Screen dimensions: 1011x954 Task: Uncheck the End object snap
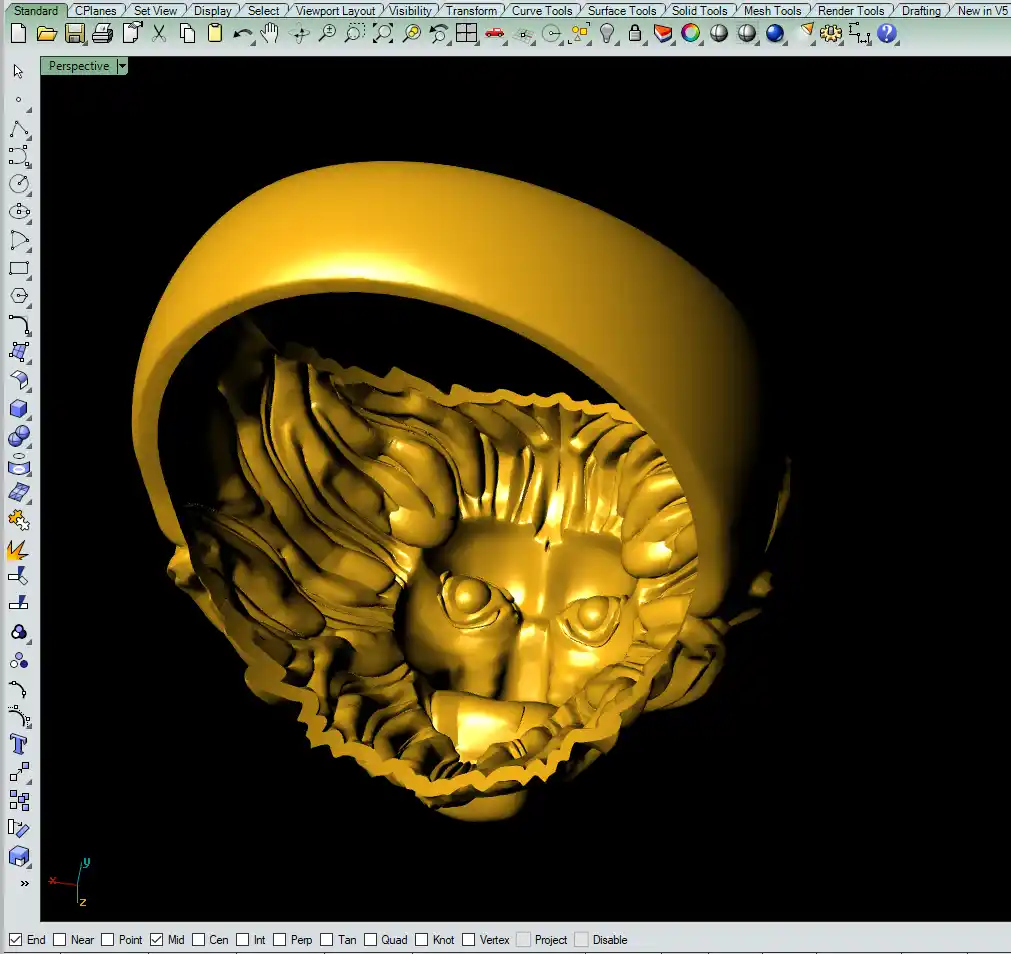tap(16, 940)
